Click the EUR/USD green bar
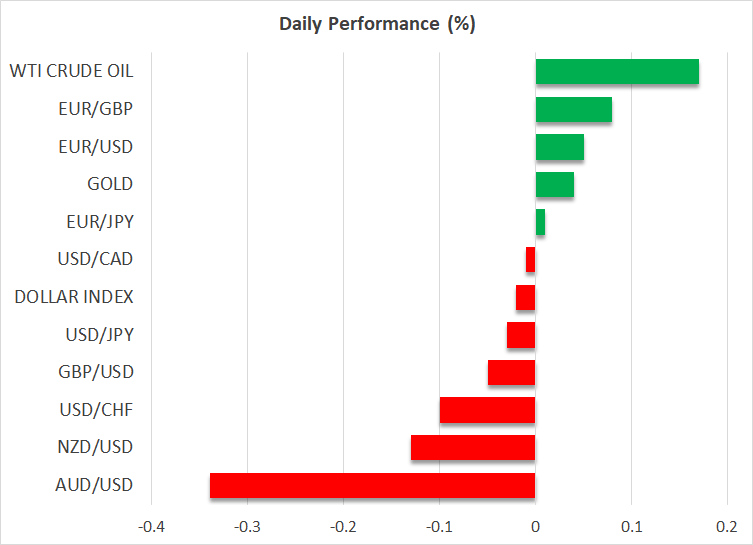Screen dimensions: 753x545 (559, 147)
